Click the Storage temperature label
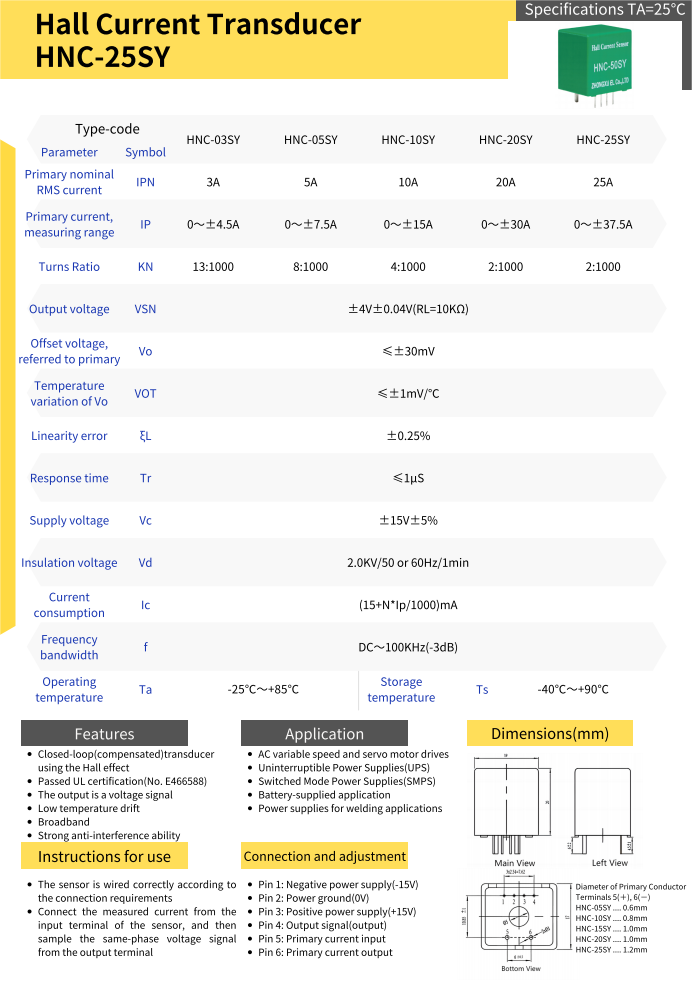Screen dimensions: 692x982 tap(401, 690)
